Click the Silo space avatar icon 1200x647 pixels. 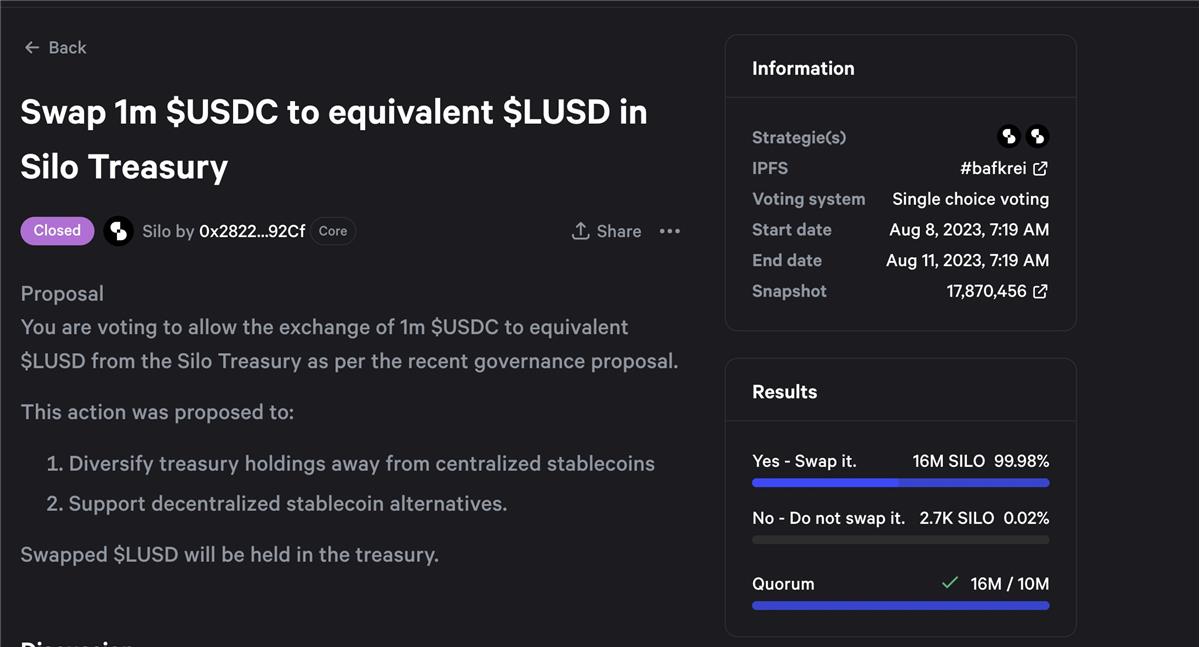point(118,231)
